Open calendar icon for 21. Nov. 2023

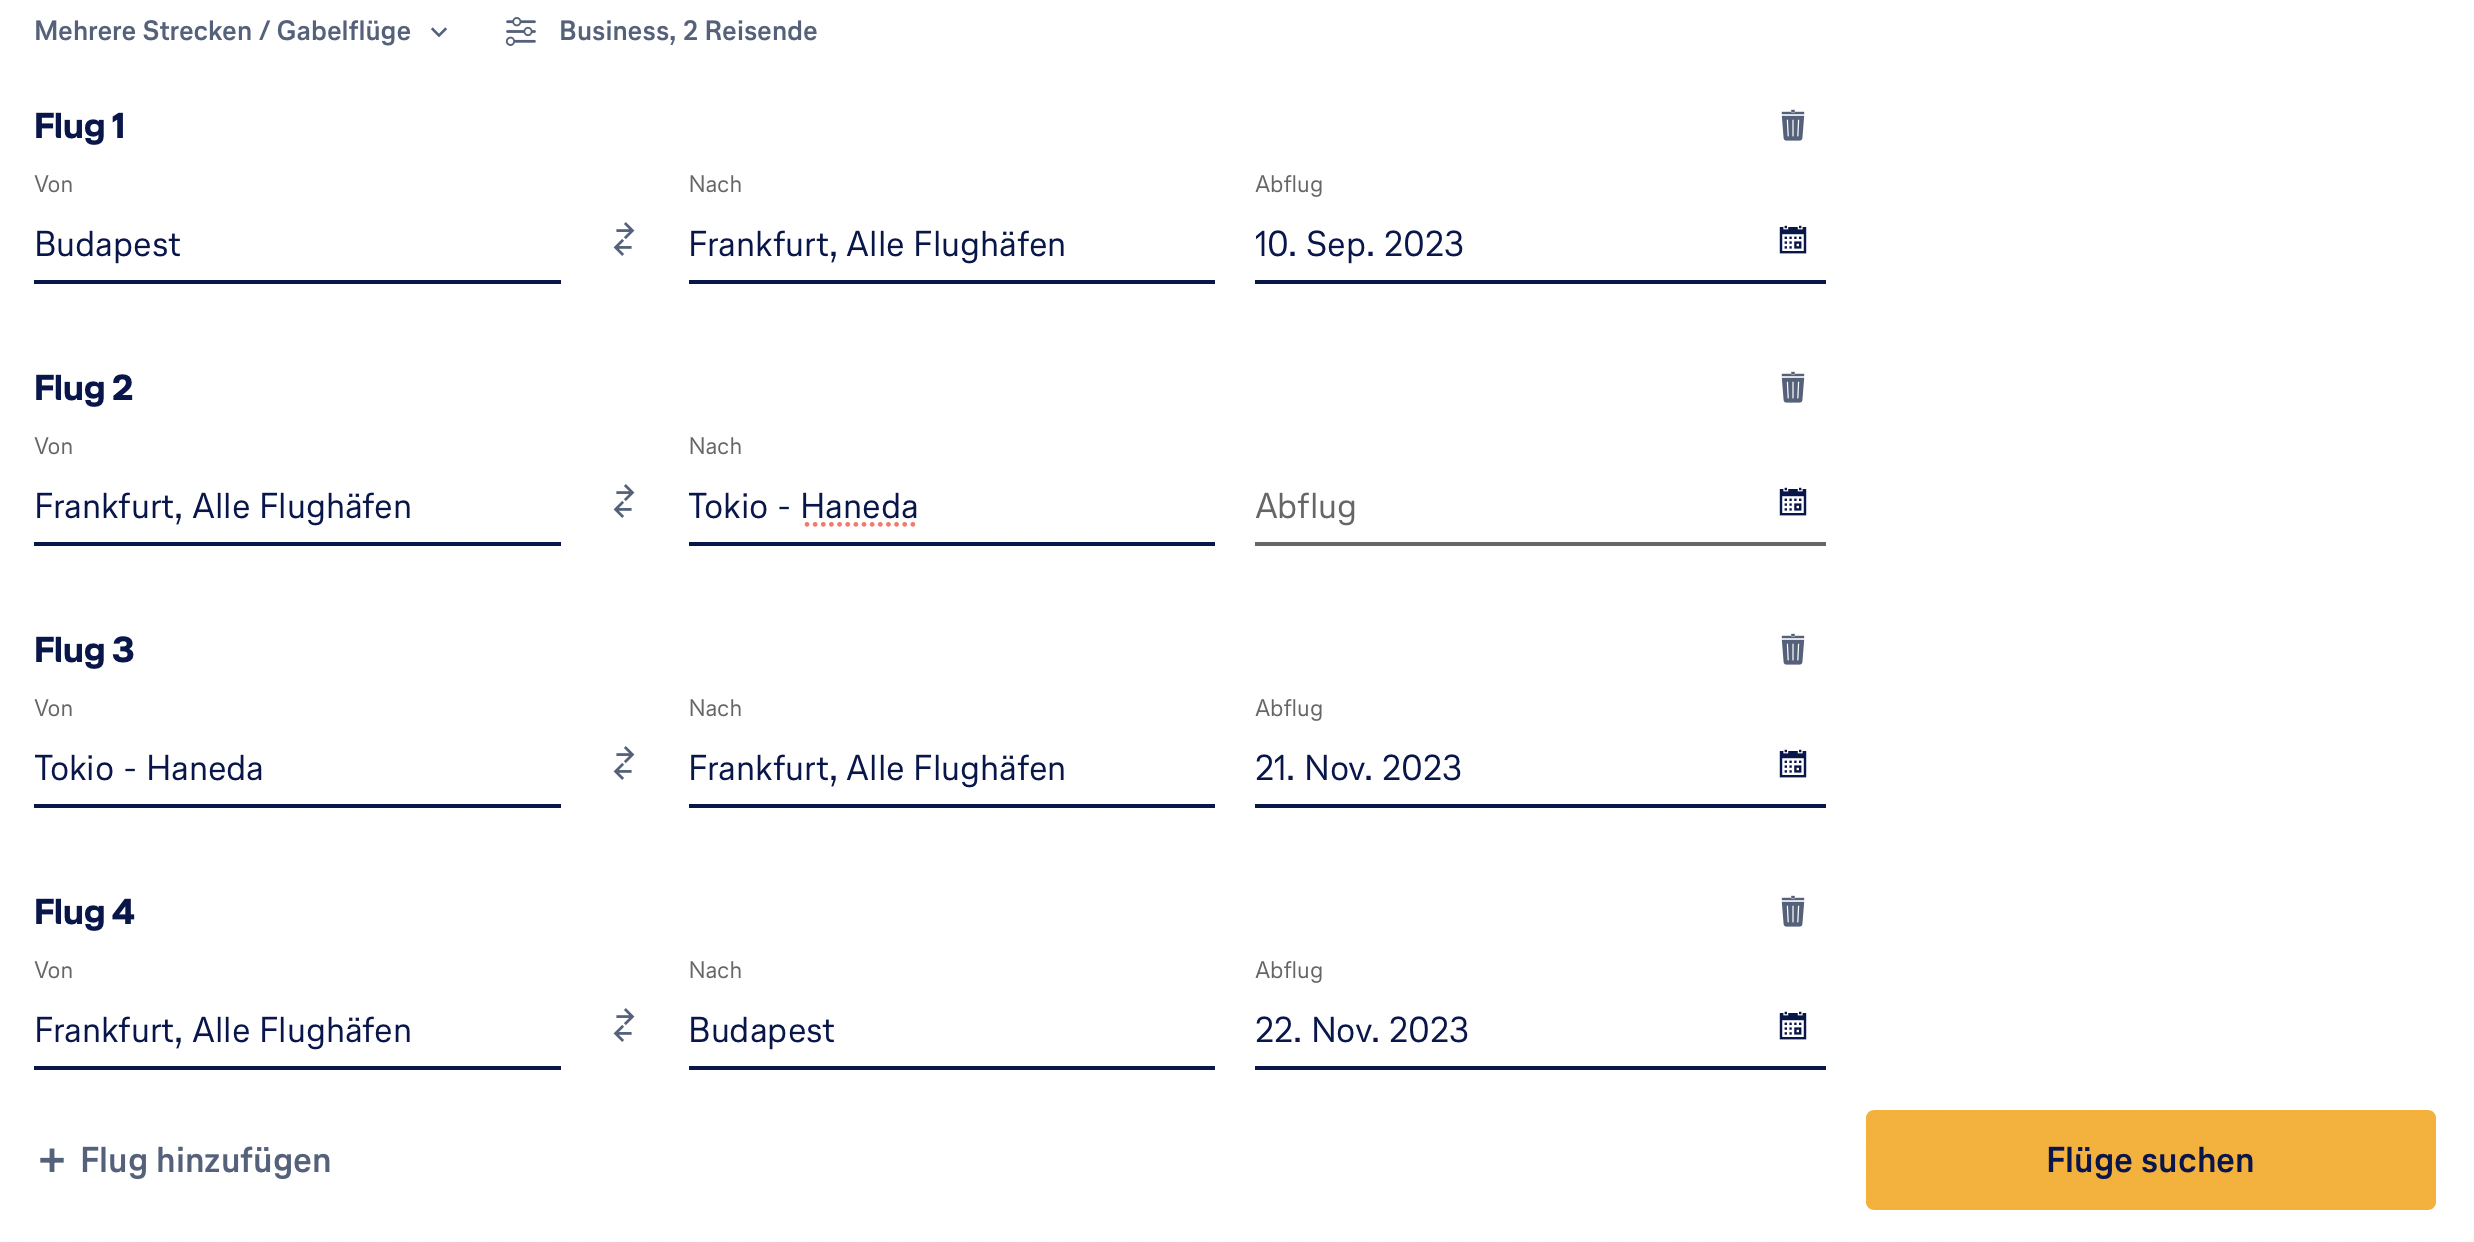1792,764
